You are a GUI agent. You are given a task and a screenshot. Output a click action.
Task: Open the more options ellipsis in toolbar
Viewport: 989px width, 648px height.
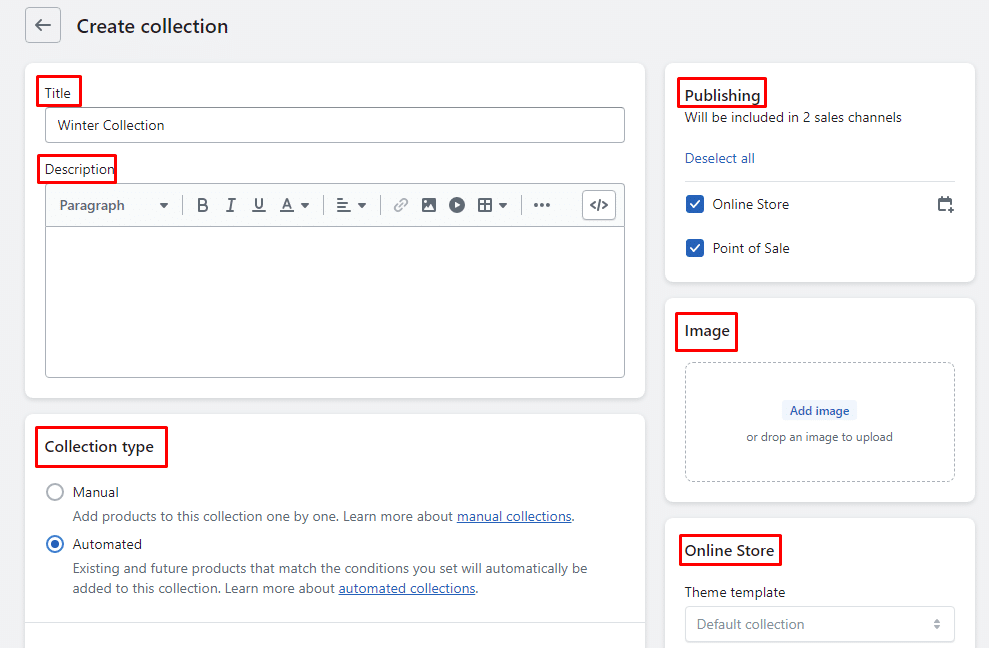coord(542,205)
